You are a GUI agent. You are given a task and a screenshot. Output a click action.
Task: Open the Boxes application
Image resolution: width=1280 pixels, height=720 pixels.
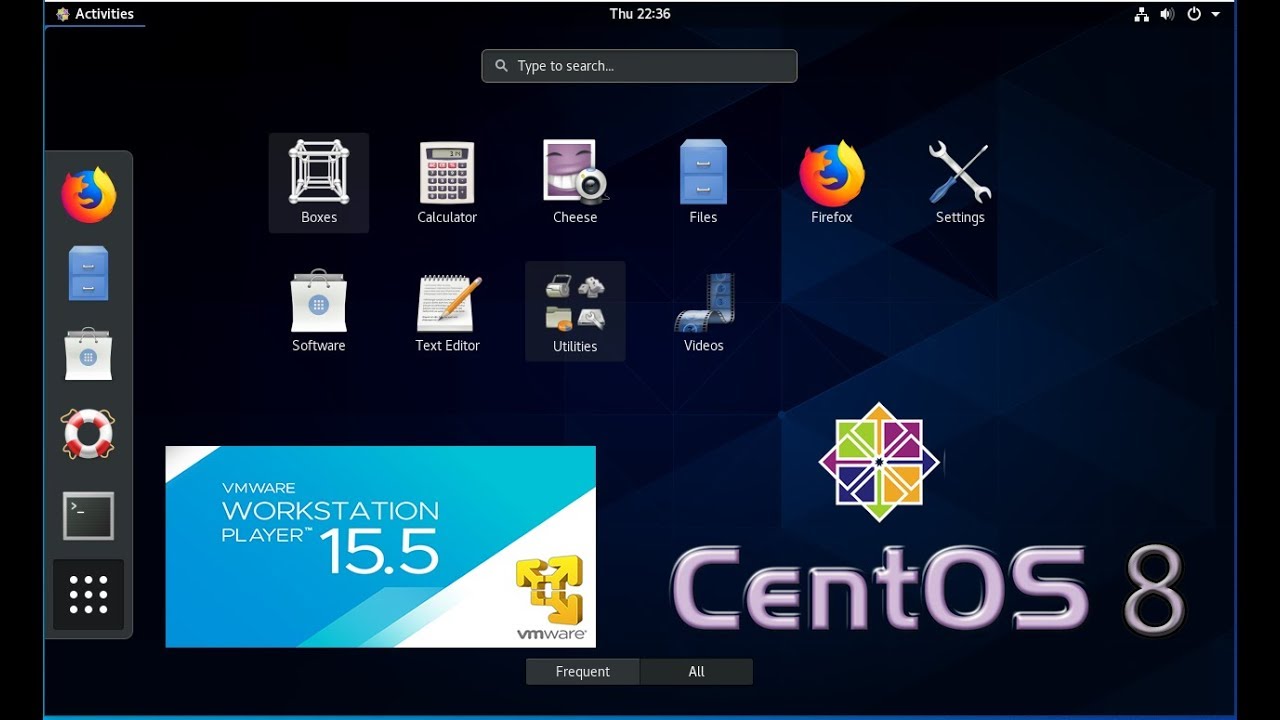[x=319, y=182]
